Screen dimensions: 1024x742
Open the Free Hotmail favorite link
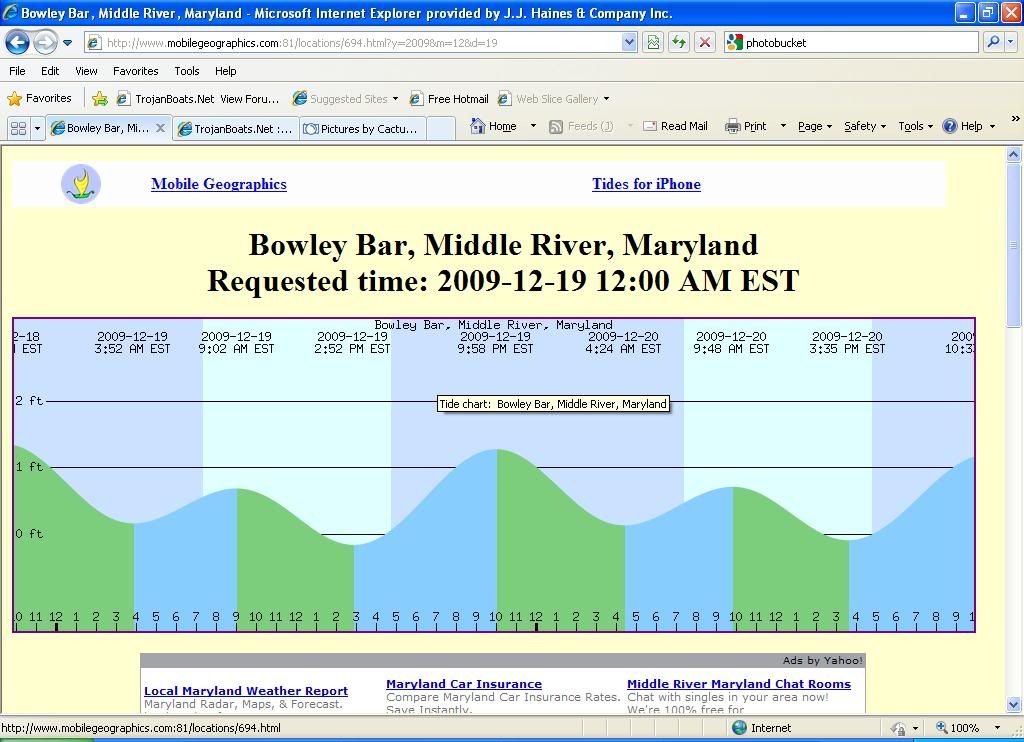tap(449, 99)
